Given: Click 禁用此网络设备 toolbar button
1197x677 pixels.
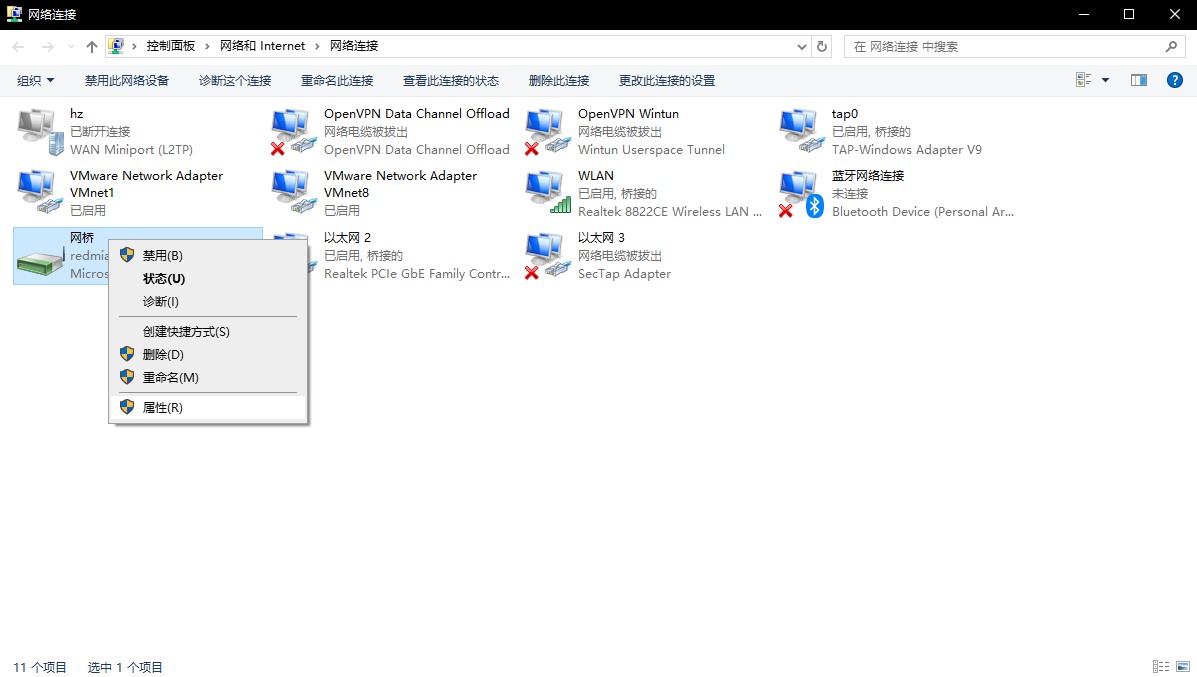Looking at the screenshot, I should [x=127, y=80].
